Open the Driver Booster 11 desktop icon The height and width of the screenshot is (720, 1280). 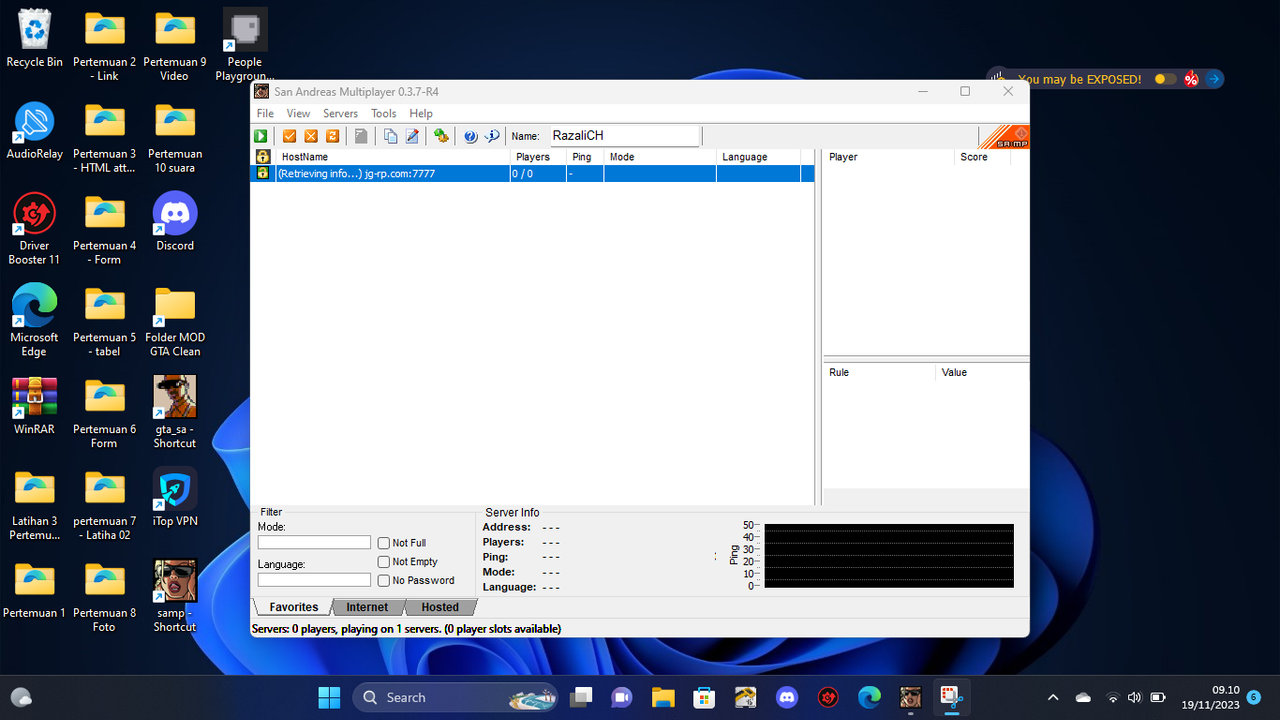(35, 228)
